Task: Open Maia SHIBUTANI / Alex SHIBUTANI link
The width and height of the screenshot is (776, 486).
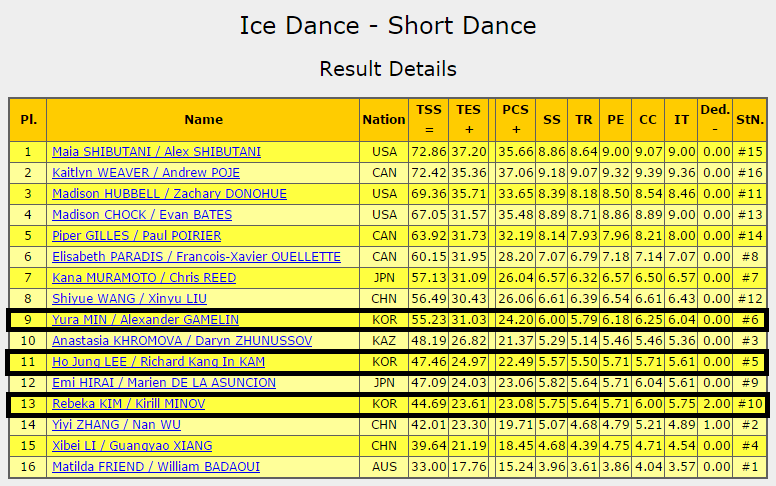Action: click(156, 151)
